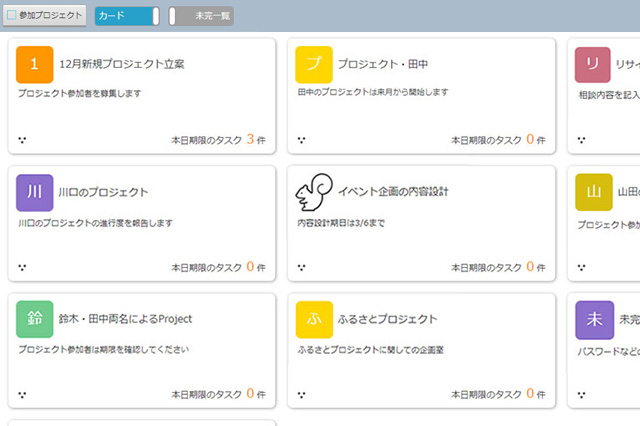Toggle the 未完一覧 switch
The image size is (640, 426).
click(201, 16)
